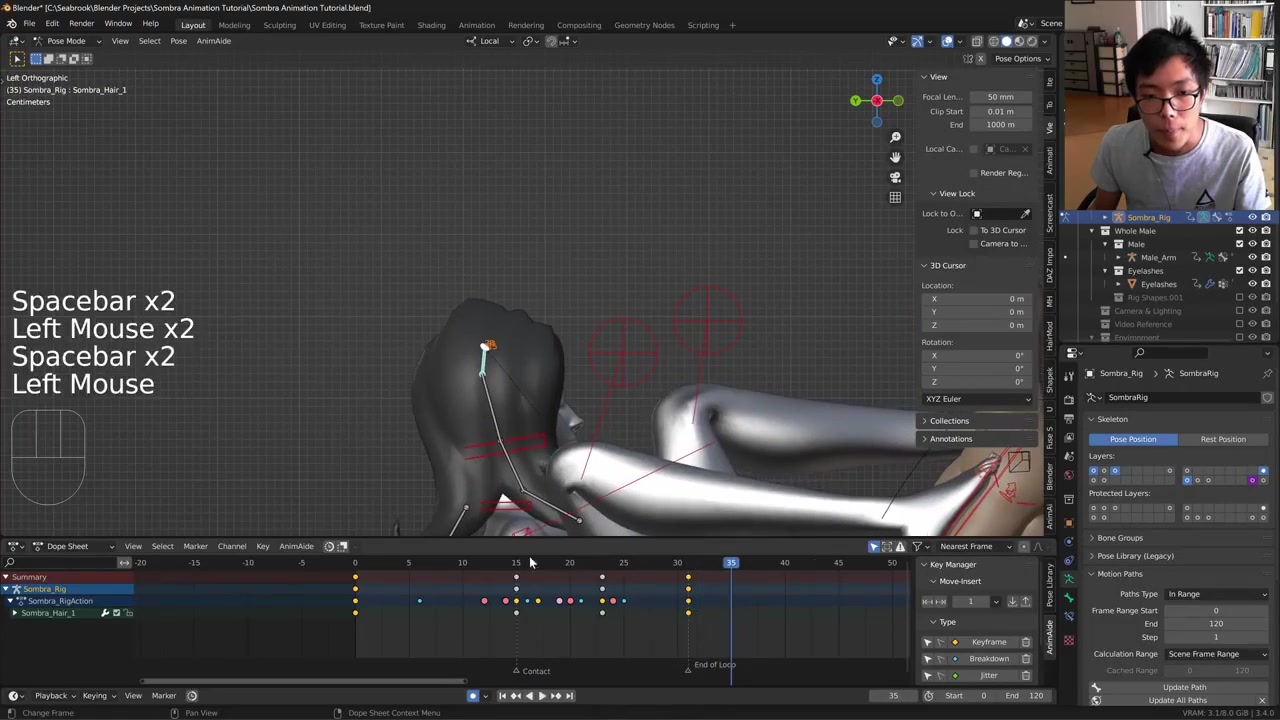Open the Nearest Frame snapping dropdown

[x=972, y=546]
